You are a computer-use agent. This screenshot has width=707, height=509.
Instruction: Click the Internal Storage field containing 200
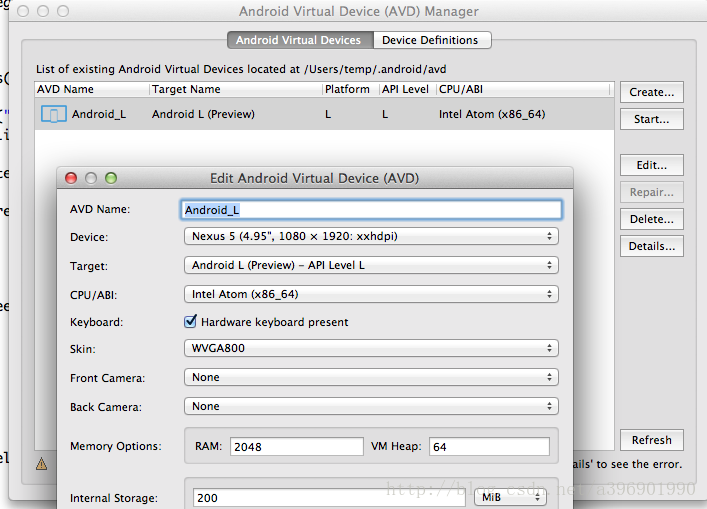coord(329,498)
